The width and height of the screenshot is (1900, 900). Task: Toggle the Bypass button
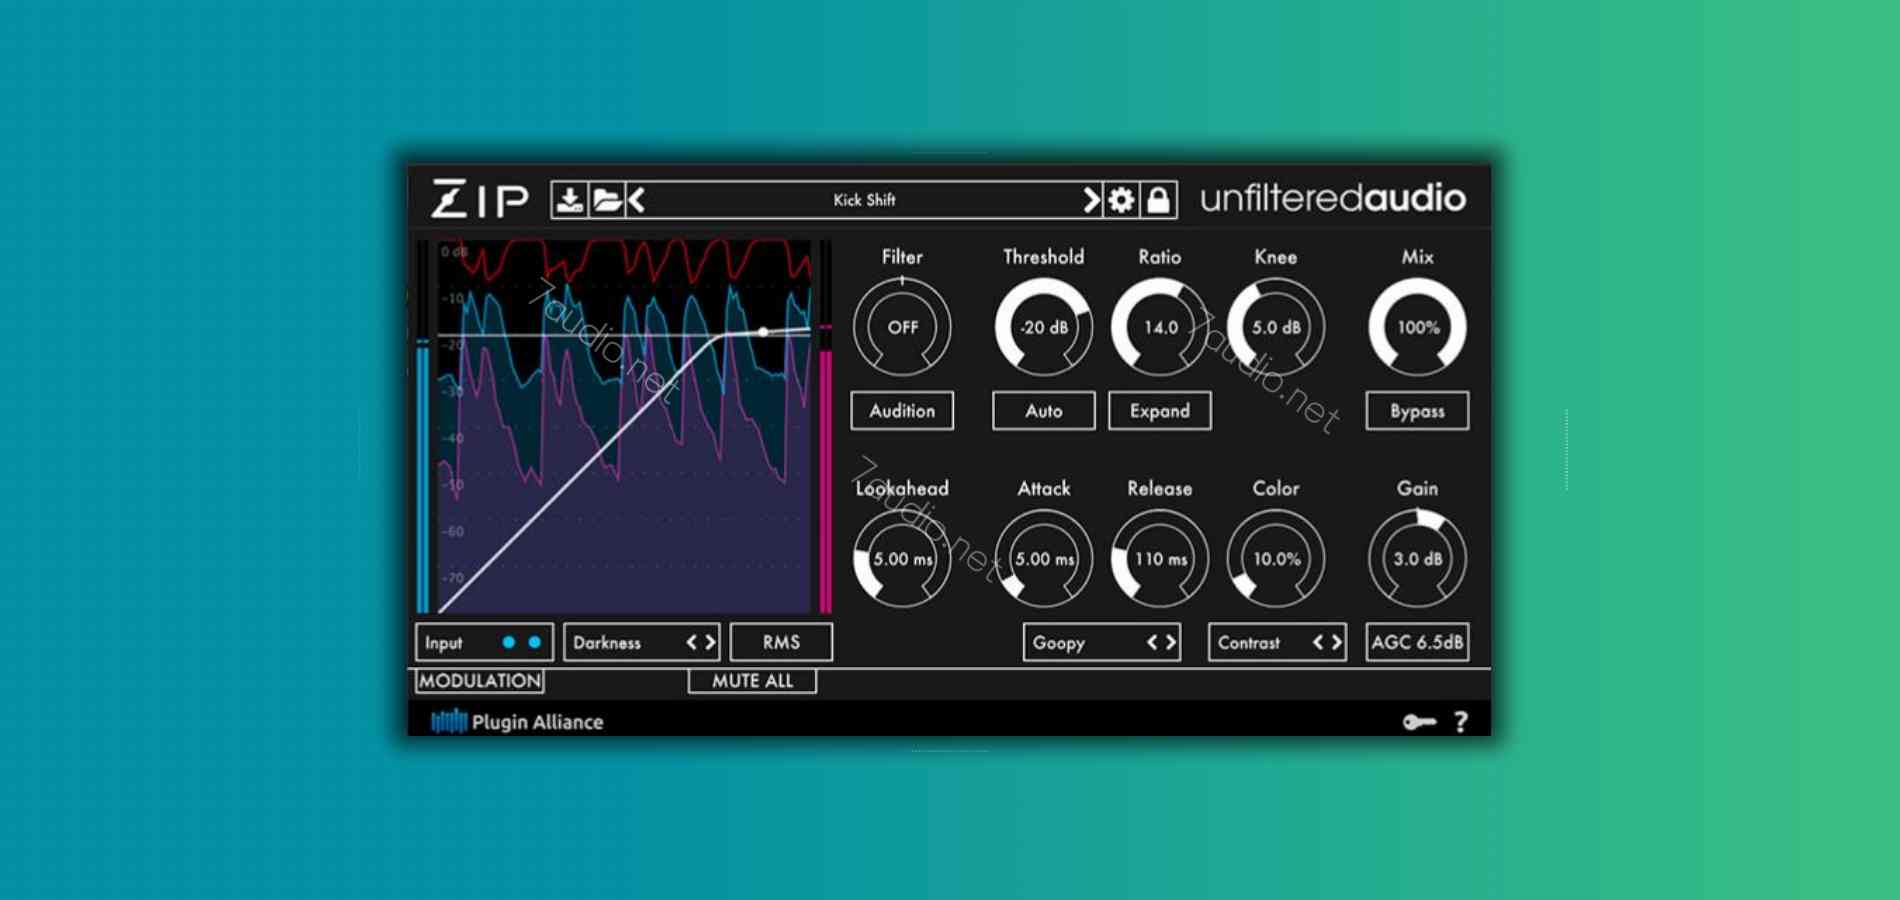[1418, 411]
